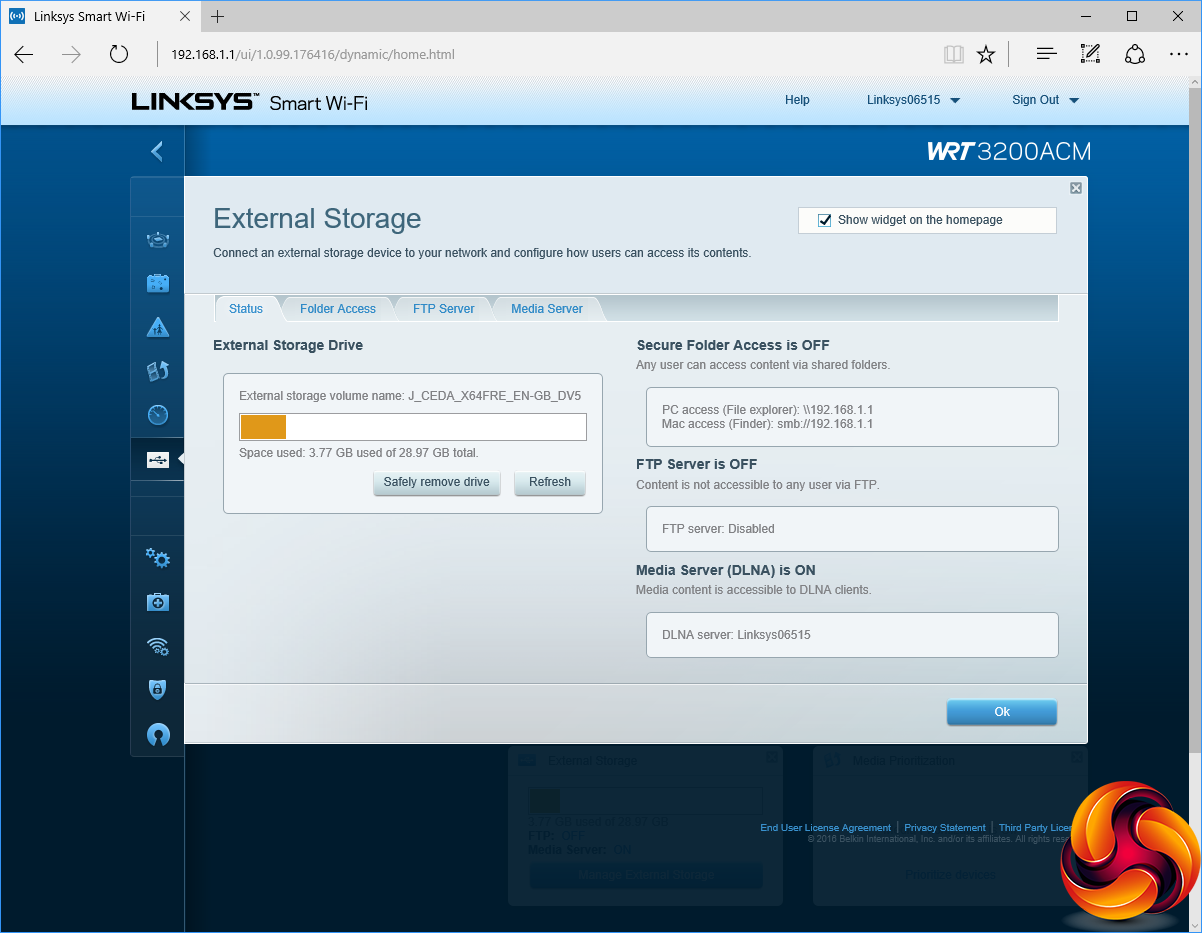Open Guest Access briefcase icon
Image resolution: width=1202 pixels, height=933 pixels.
(x=157, y=283)
